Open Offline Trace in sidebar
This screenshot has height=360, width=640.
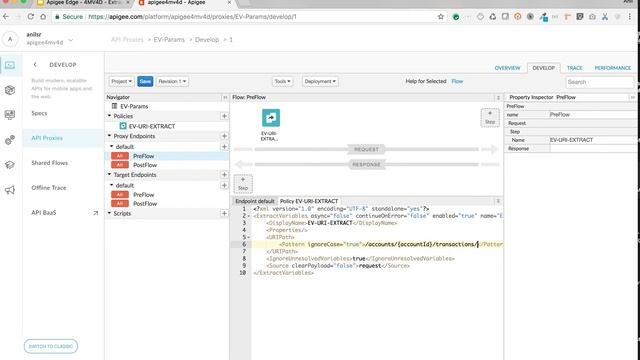(x=49, y=188)
